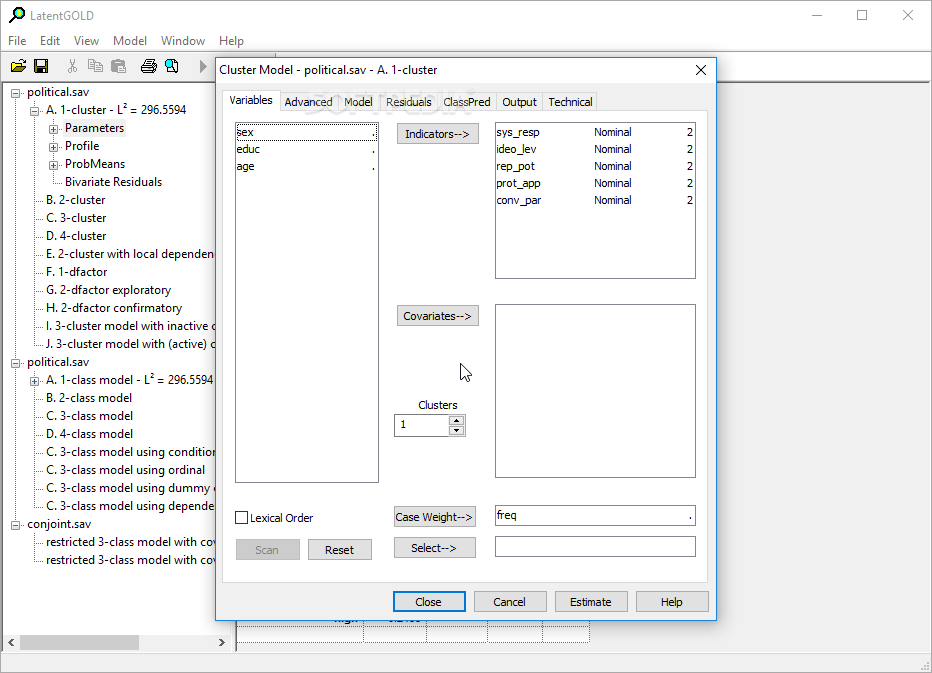Click the dialog Help button
This screenshot has width=932, height=673.
point(672,602)
